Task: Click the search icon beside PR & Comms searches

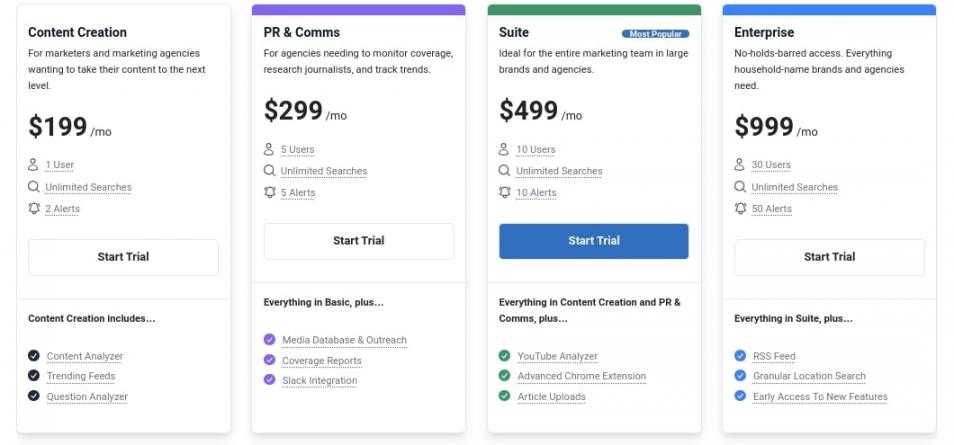Action: pos(269,171)
